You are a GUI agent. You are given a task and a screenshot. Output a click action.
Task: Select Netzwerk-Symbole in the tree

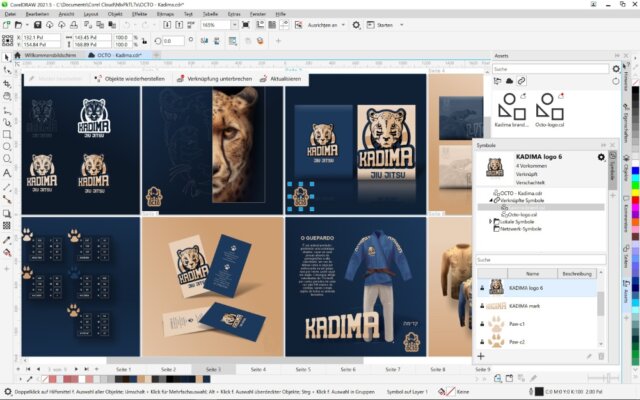[517, 229]
